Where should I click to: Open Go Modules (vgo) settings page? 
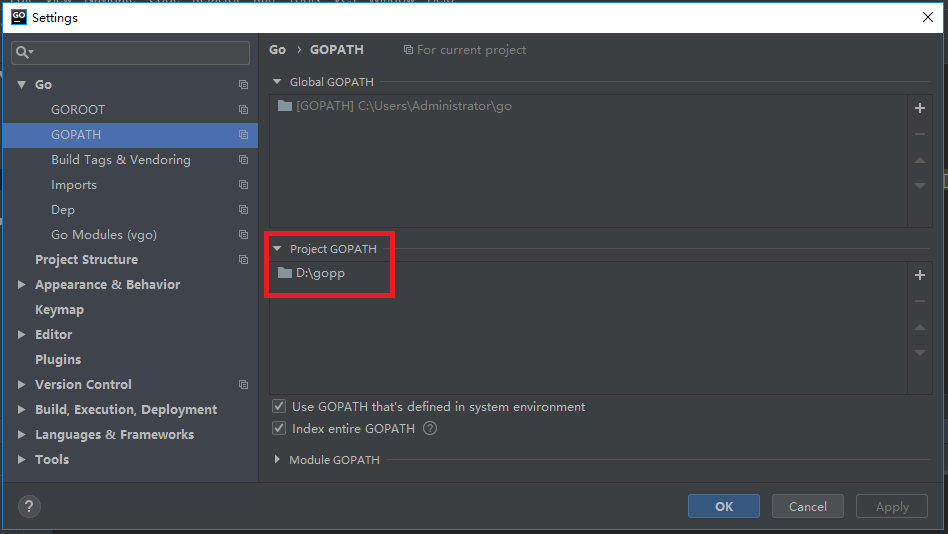[x=104, y=235]
